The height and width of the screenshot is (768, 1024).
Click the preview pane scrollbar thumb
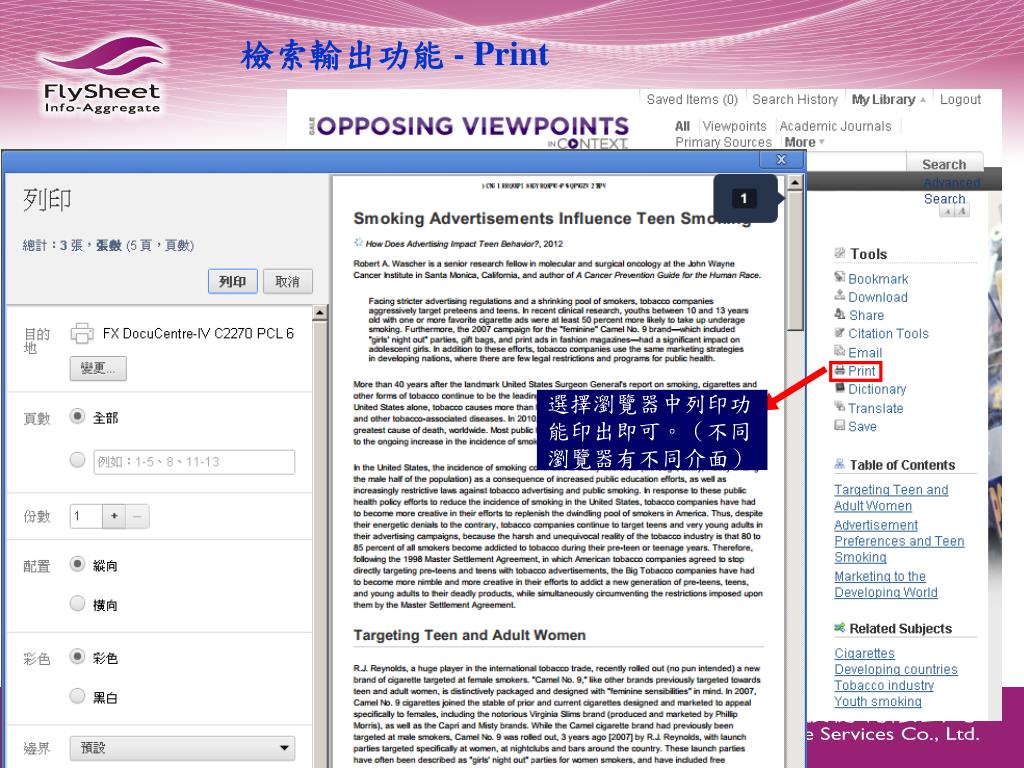click(795, 261)
